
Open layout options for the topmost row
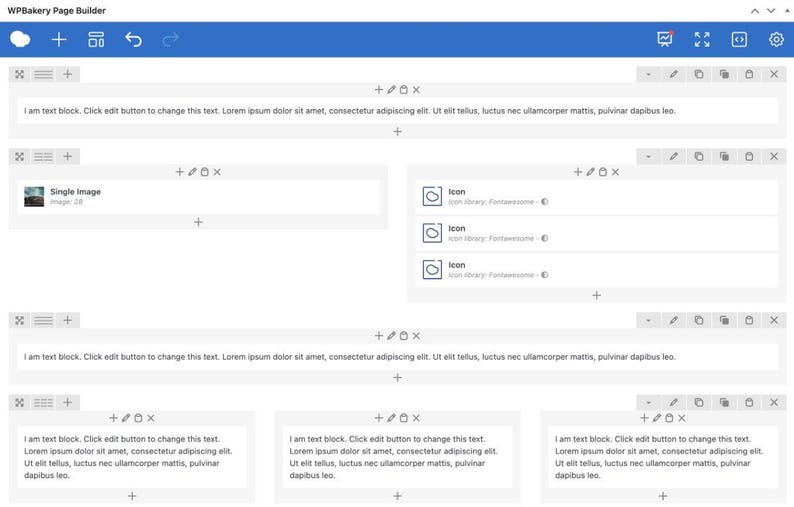43,74
